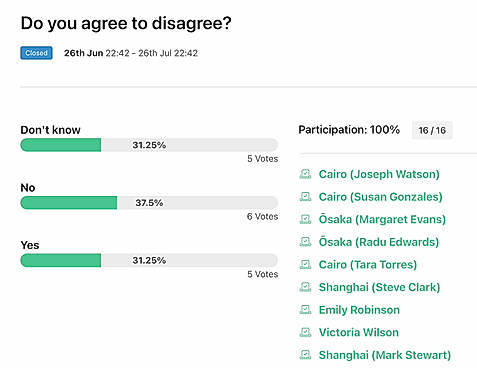The width and height of the screenshot is (477, 368).
Task: Open Cairo (Joseph Watson) voter link
Action: click(x=379, y=174)
